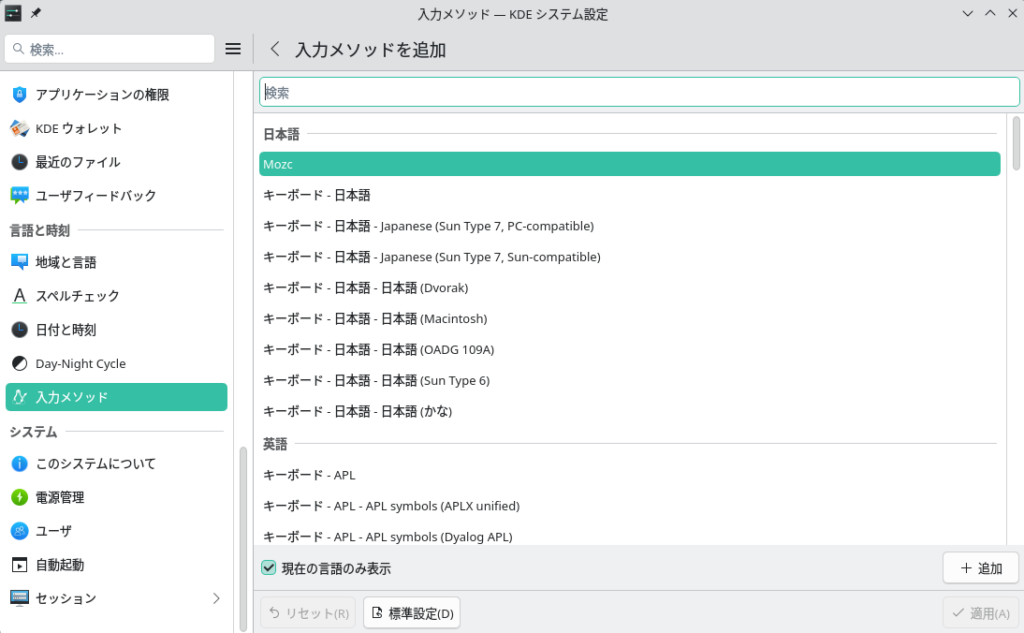
Task: Expand the セッション submenu arrow
Action: (216, 598)
